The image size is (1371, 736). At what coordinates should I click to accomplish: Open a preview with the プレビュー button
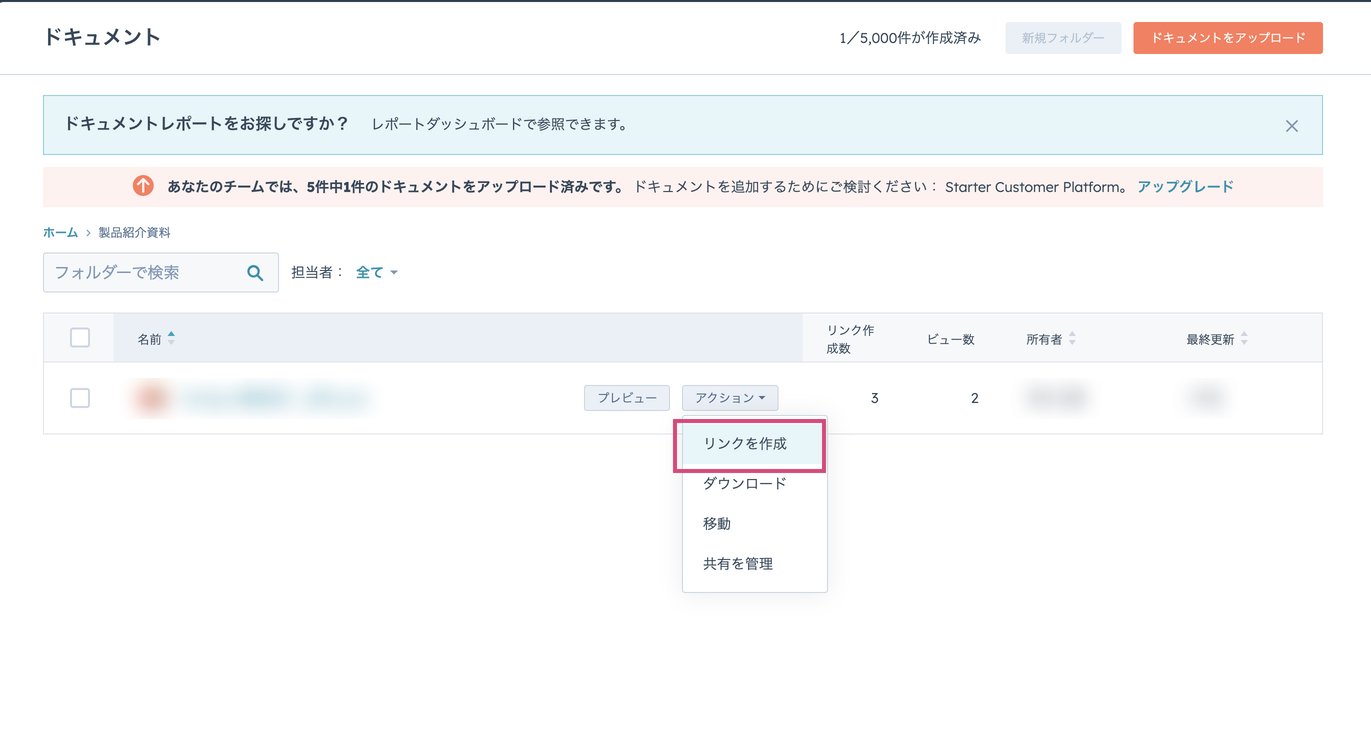pos(626,397)
